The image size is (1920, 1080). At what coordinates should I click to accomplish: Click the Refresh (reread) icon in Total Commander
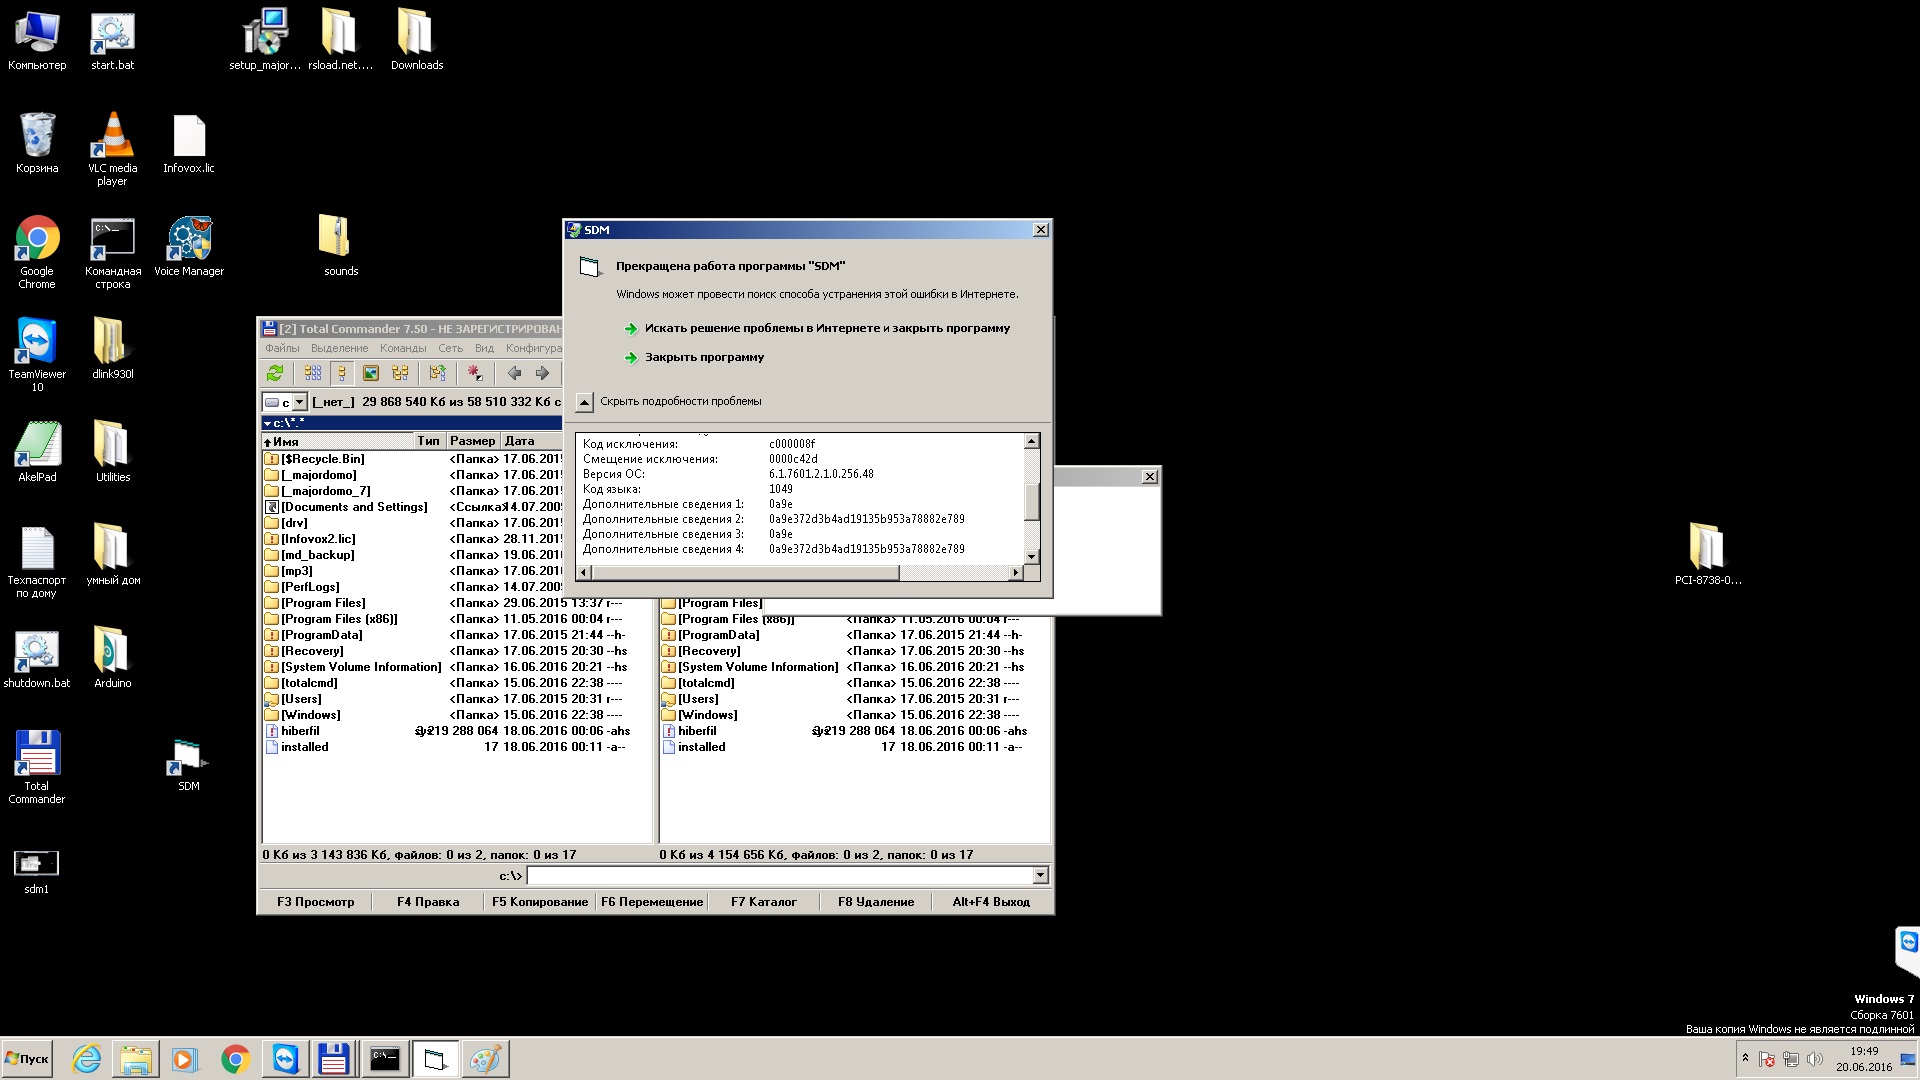(275, 373)
